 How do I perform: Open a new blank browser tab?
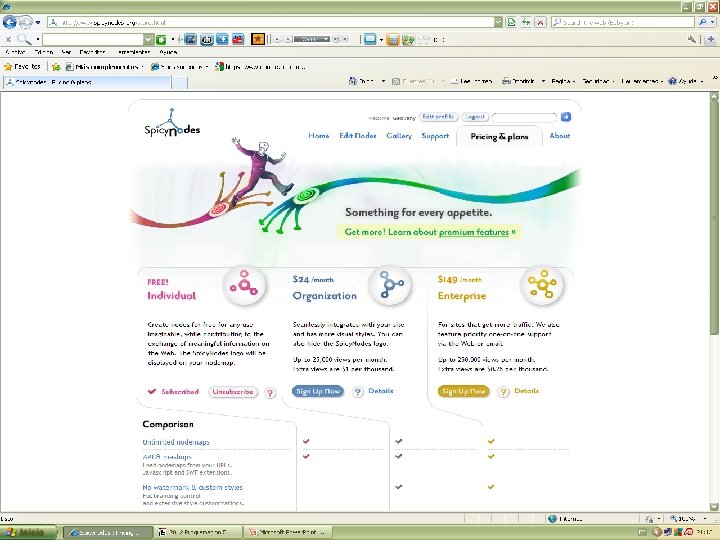tap(180, 83)
